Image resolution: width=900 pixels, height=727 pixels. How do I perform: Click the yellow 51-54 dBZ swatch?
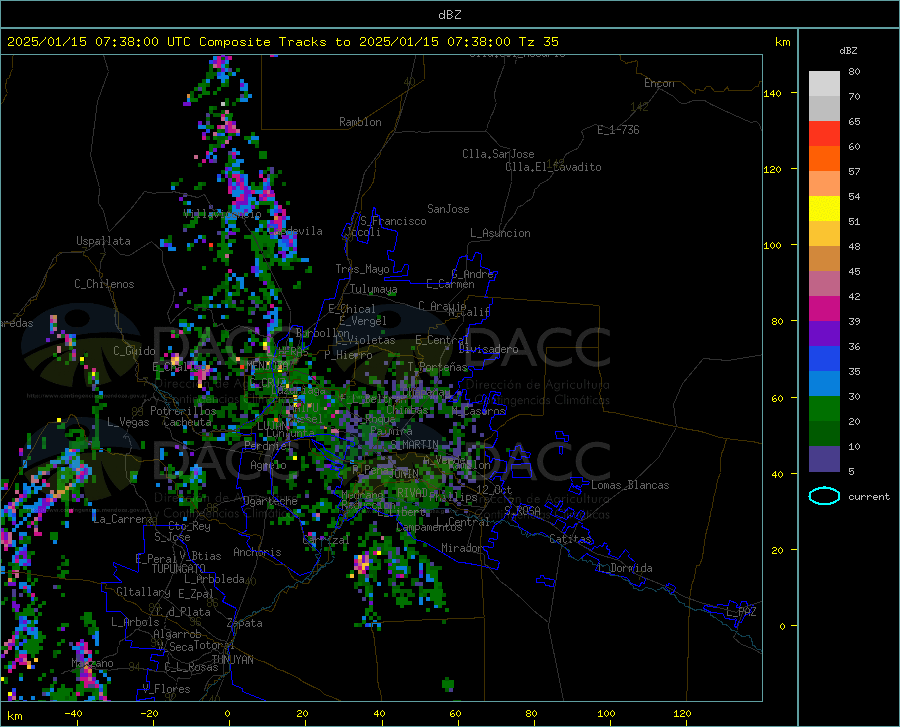824,209
